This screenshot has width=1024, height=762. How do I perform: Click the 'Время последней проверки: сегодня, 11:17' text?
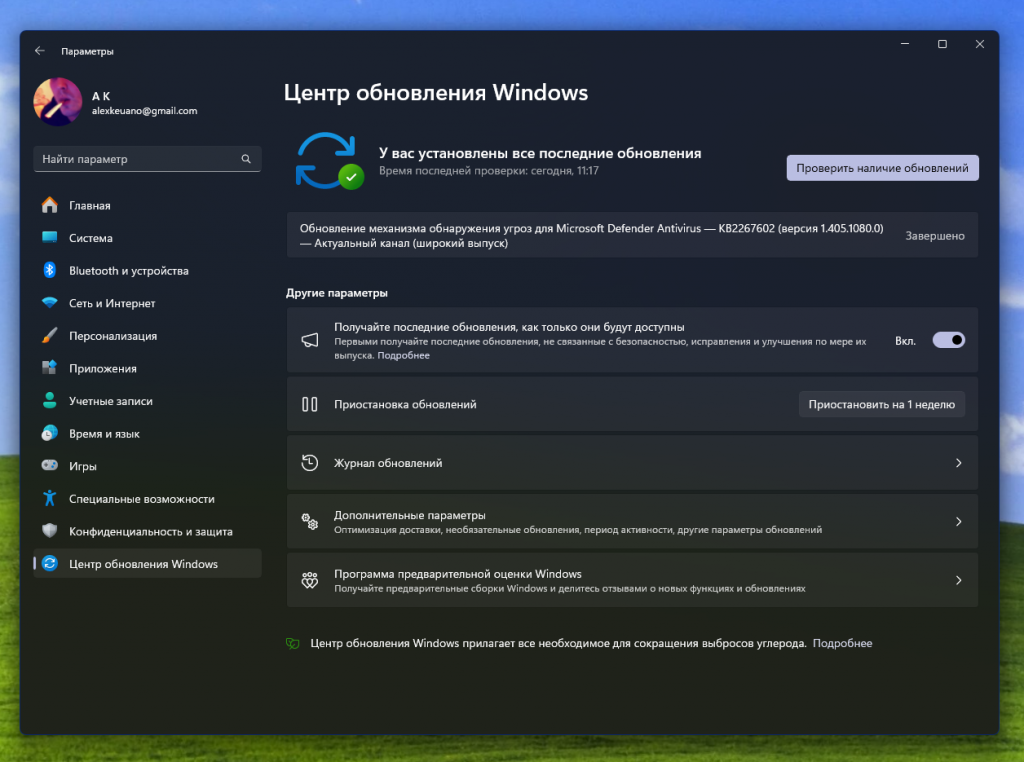coord(488,171)
